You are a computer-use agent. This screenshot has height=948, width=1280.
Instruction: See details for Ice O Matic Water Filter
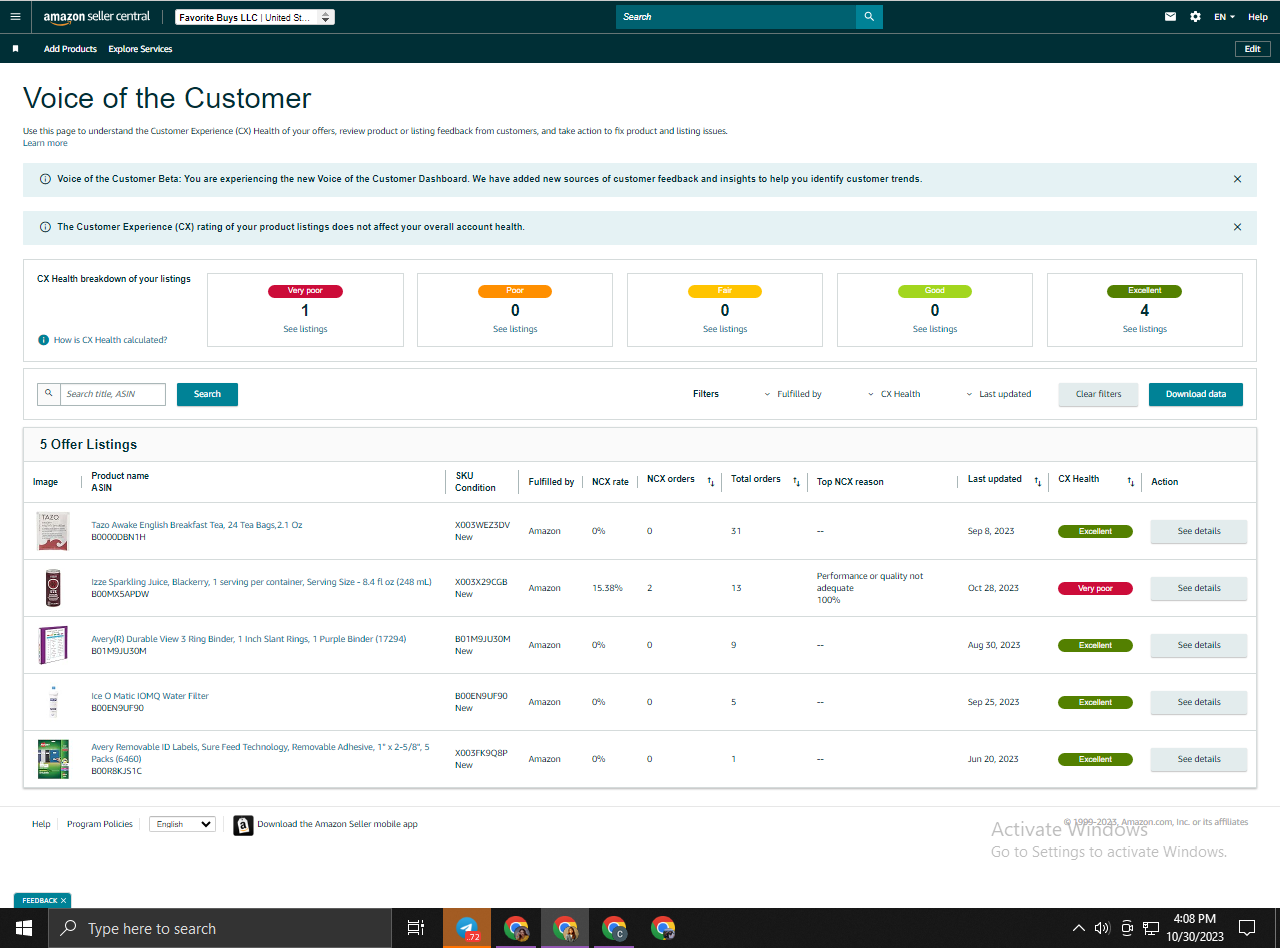point(1199,702)
